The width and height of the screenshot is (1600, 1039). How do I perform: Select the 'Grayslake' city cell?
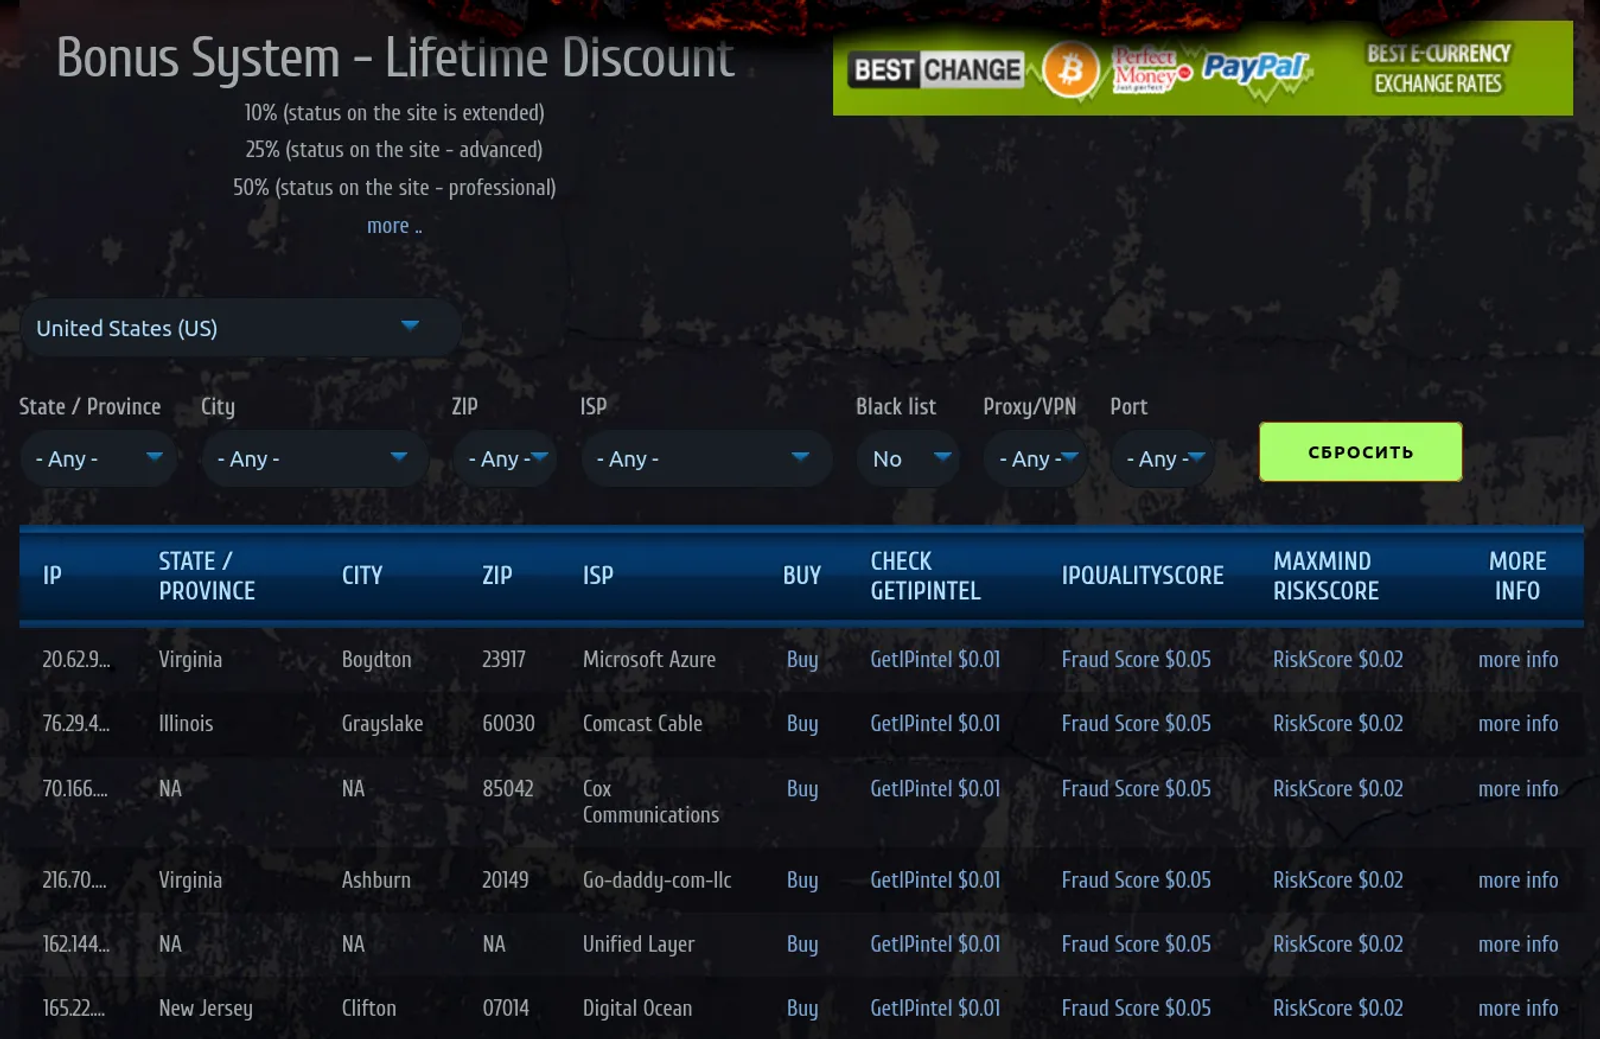(x=382, y=724)
